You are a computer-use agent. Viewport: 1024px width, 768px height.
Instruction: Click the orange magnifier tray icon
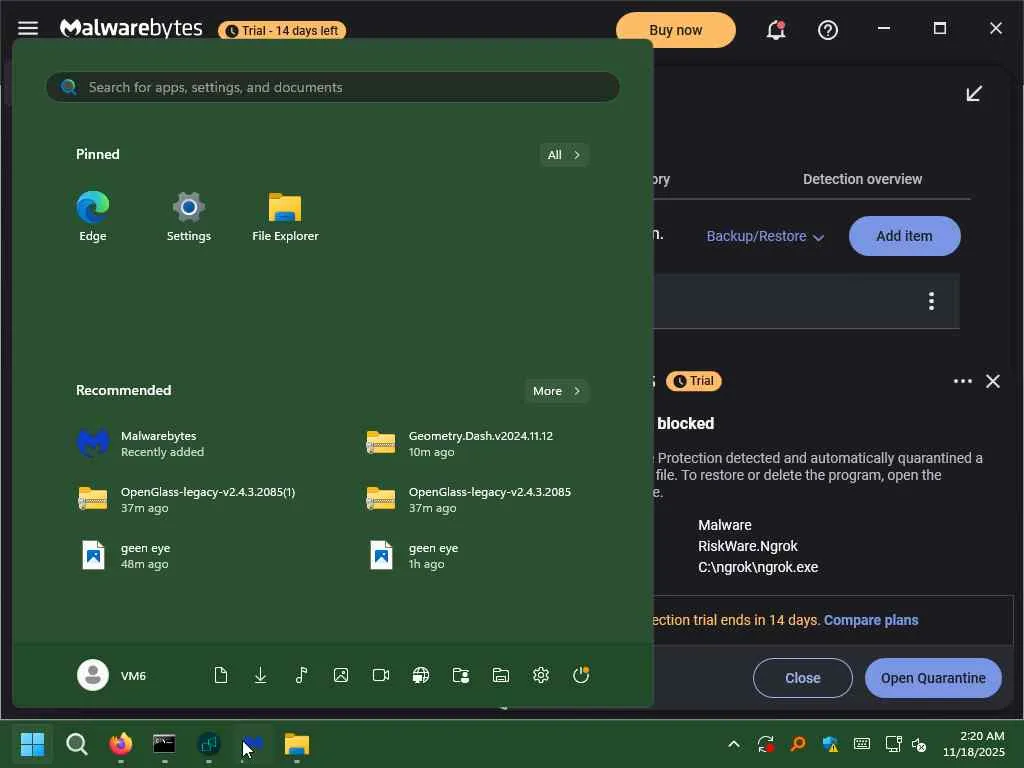click(x=798, y=744)
